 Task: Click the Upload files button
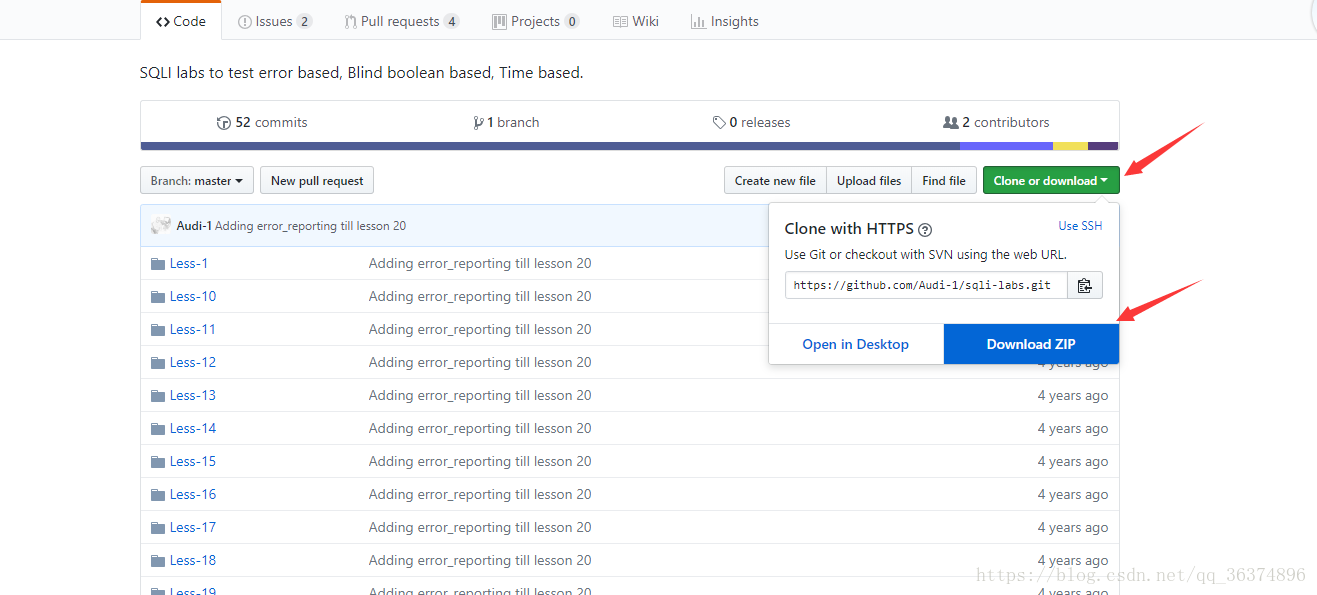[869, 181]
